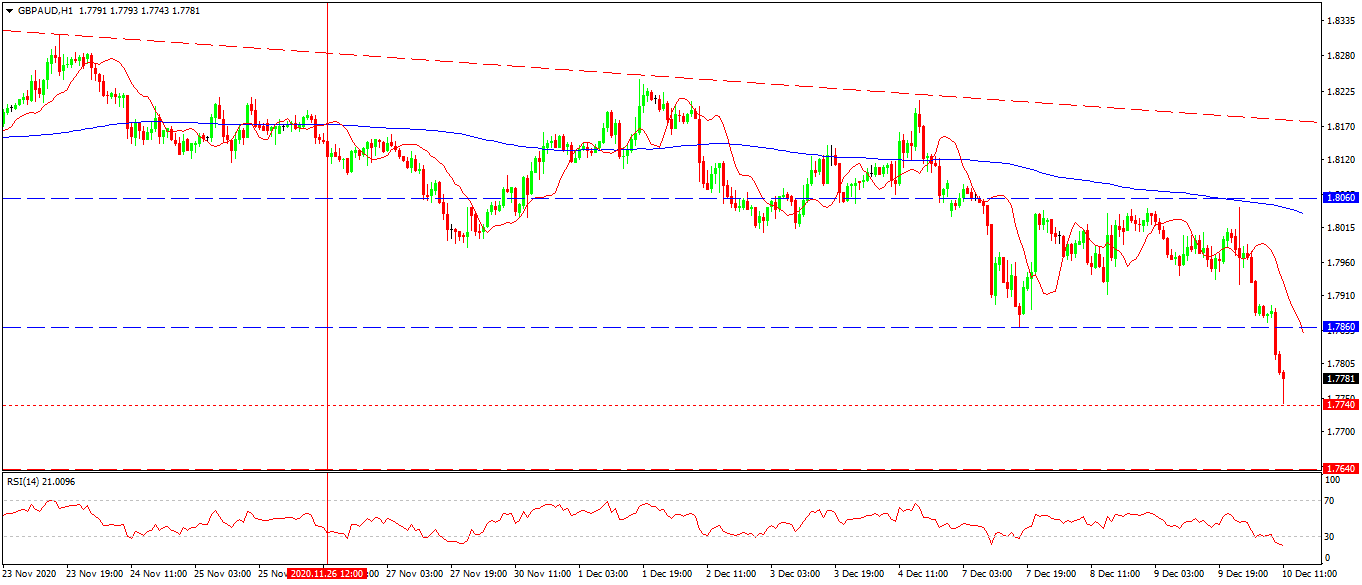
Task: Select the blue 1.7860 price label
Action: click(1339, 327)
